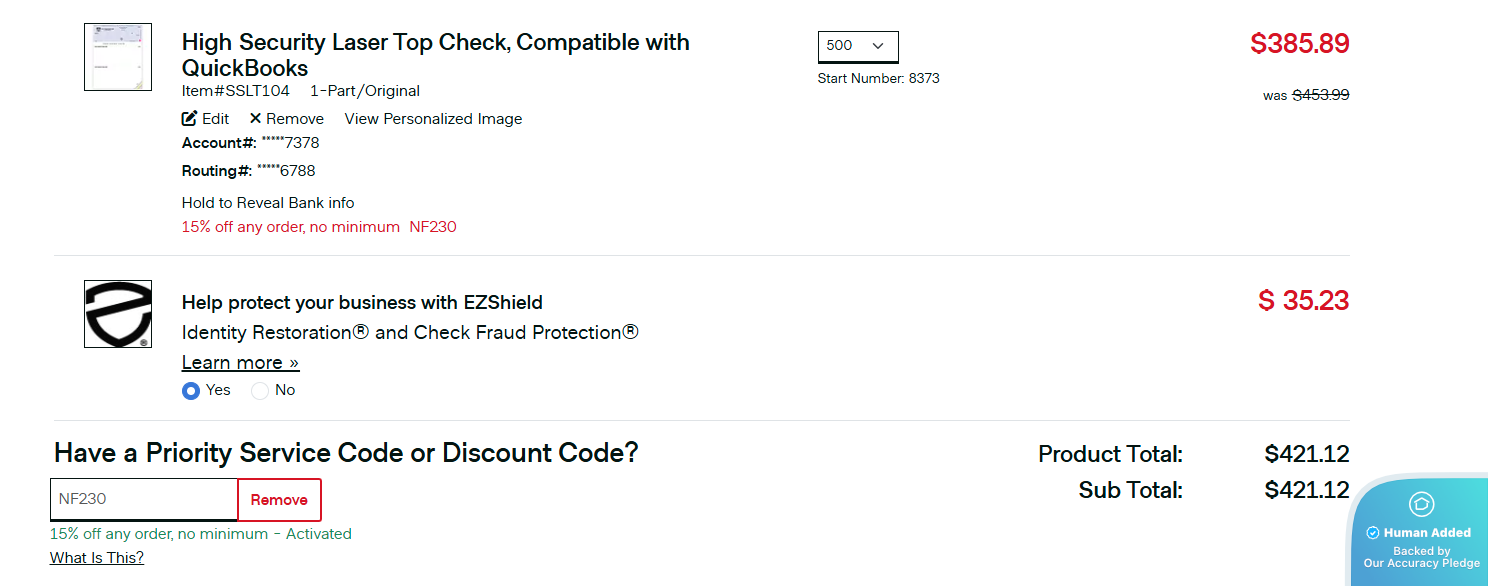The height and width of the screenshot is (586, 1488).
Task: Click Backed by Our Accuracy Pledge text
Action: coord(1421,557)
